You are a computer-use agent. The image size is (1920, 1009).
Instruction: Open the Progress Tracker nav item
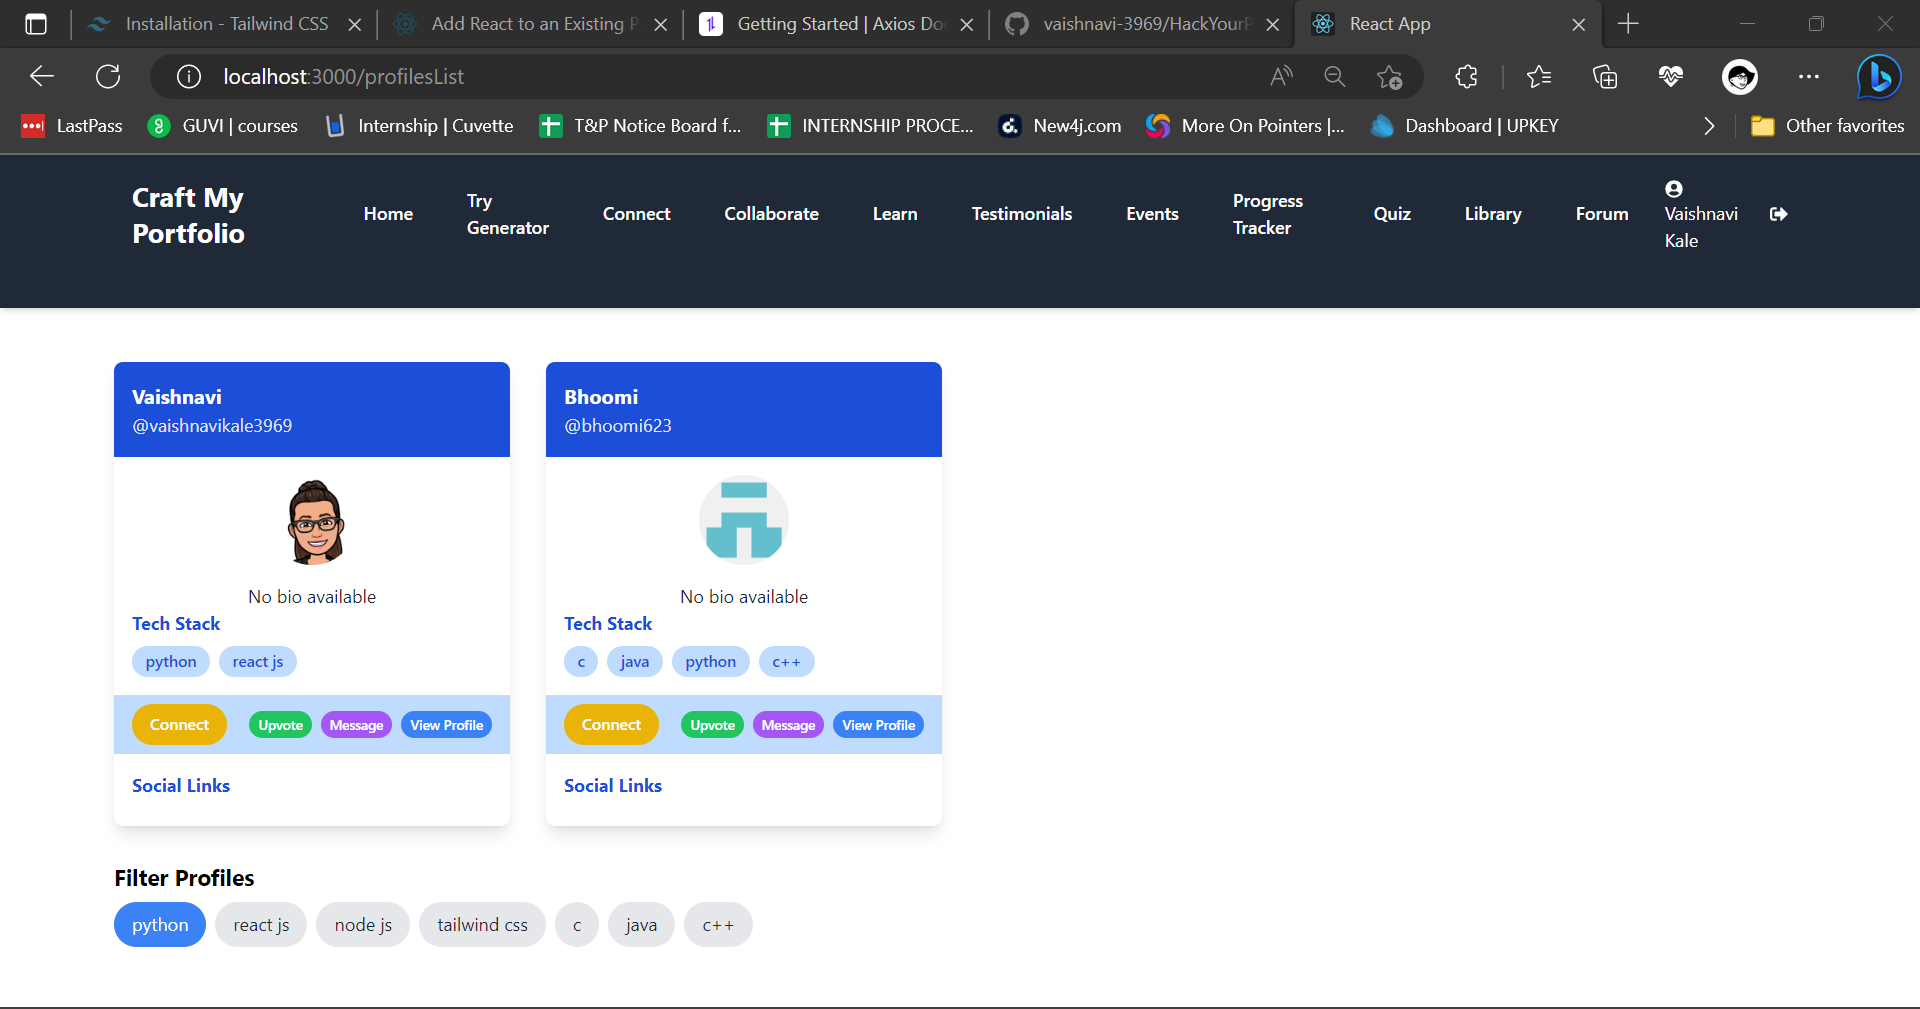[1268, 213]
